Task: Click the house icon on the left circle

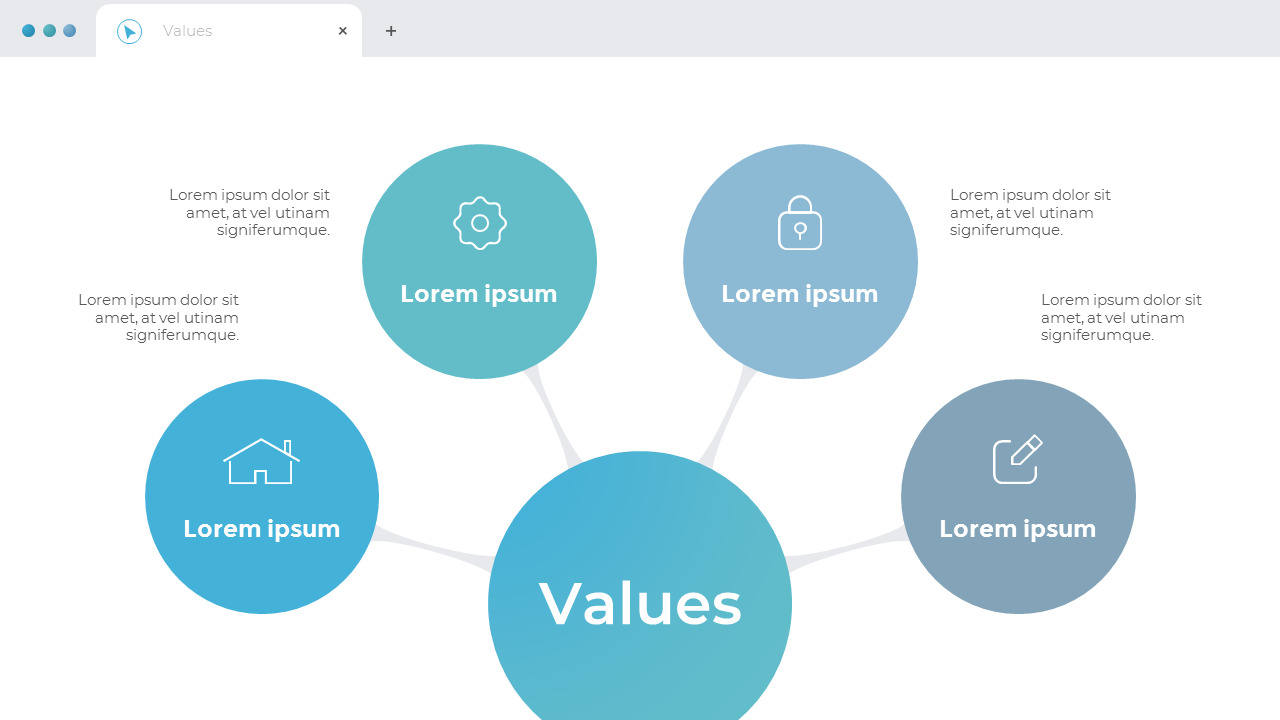Action: [262, 460]
